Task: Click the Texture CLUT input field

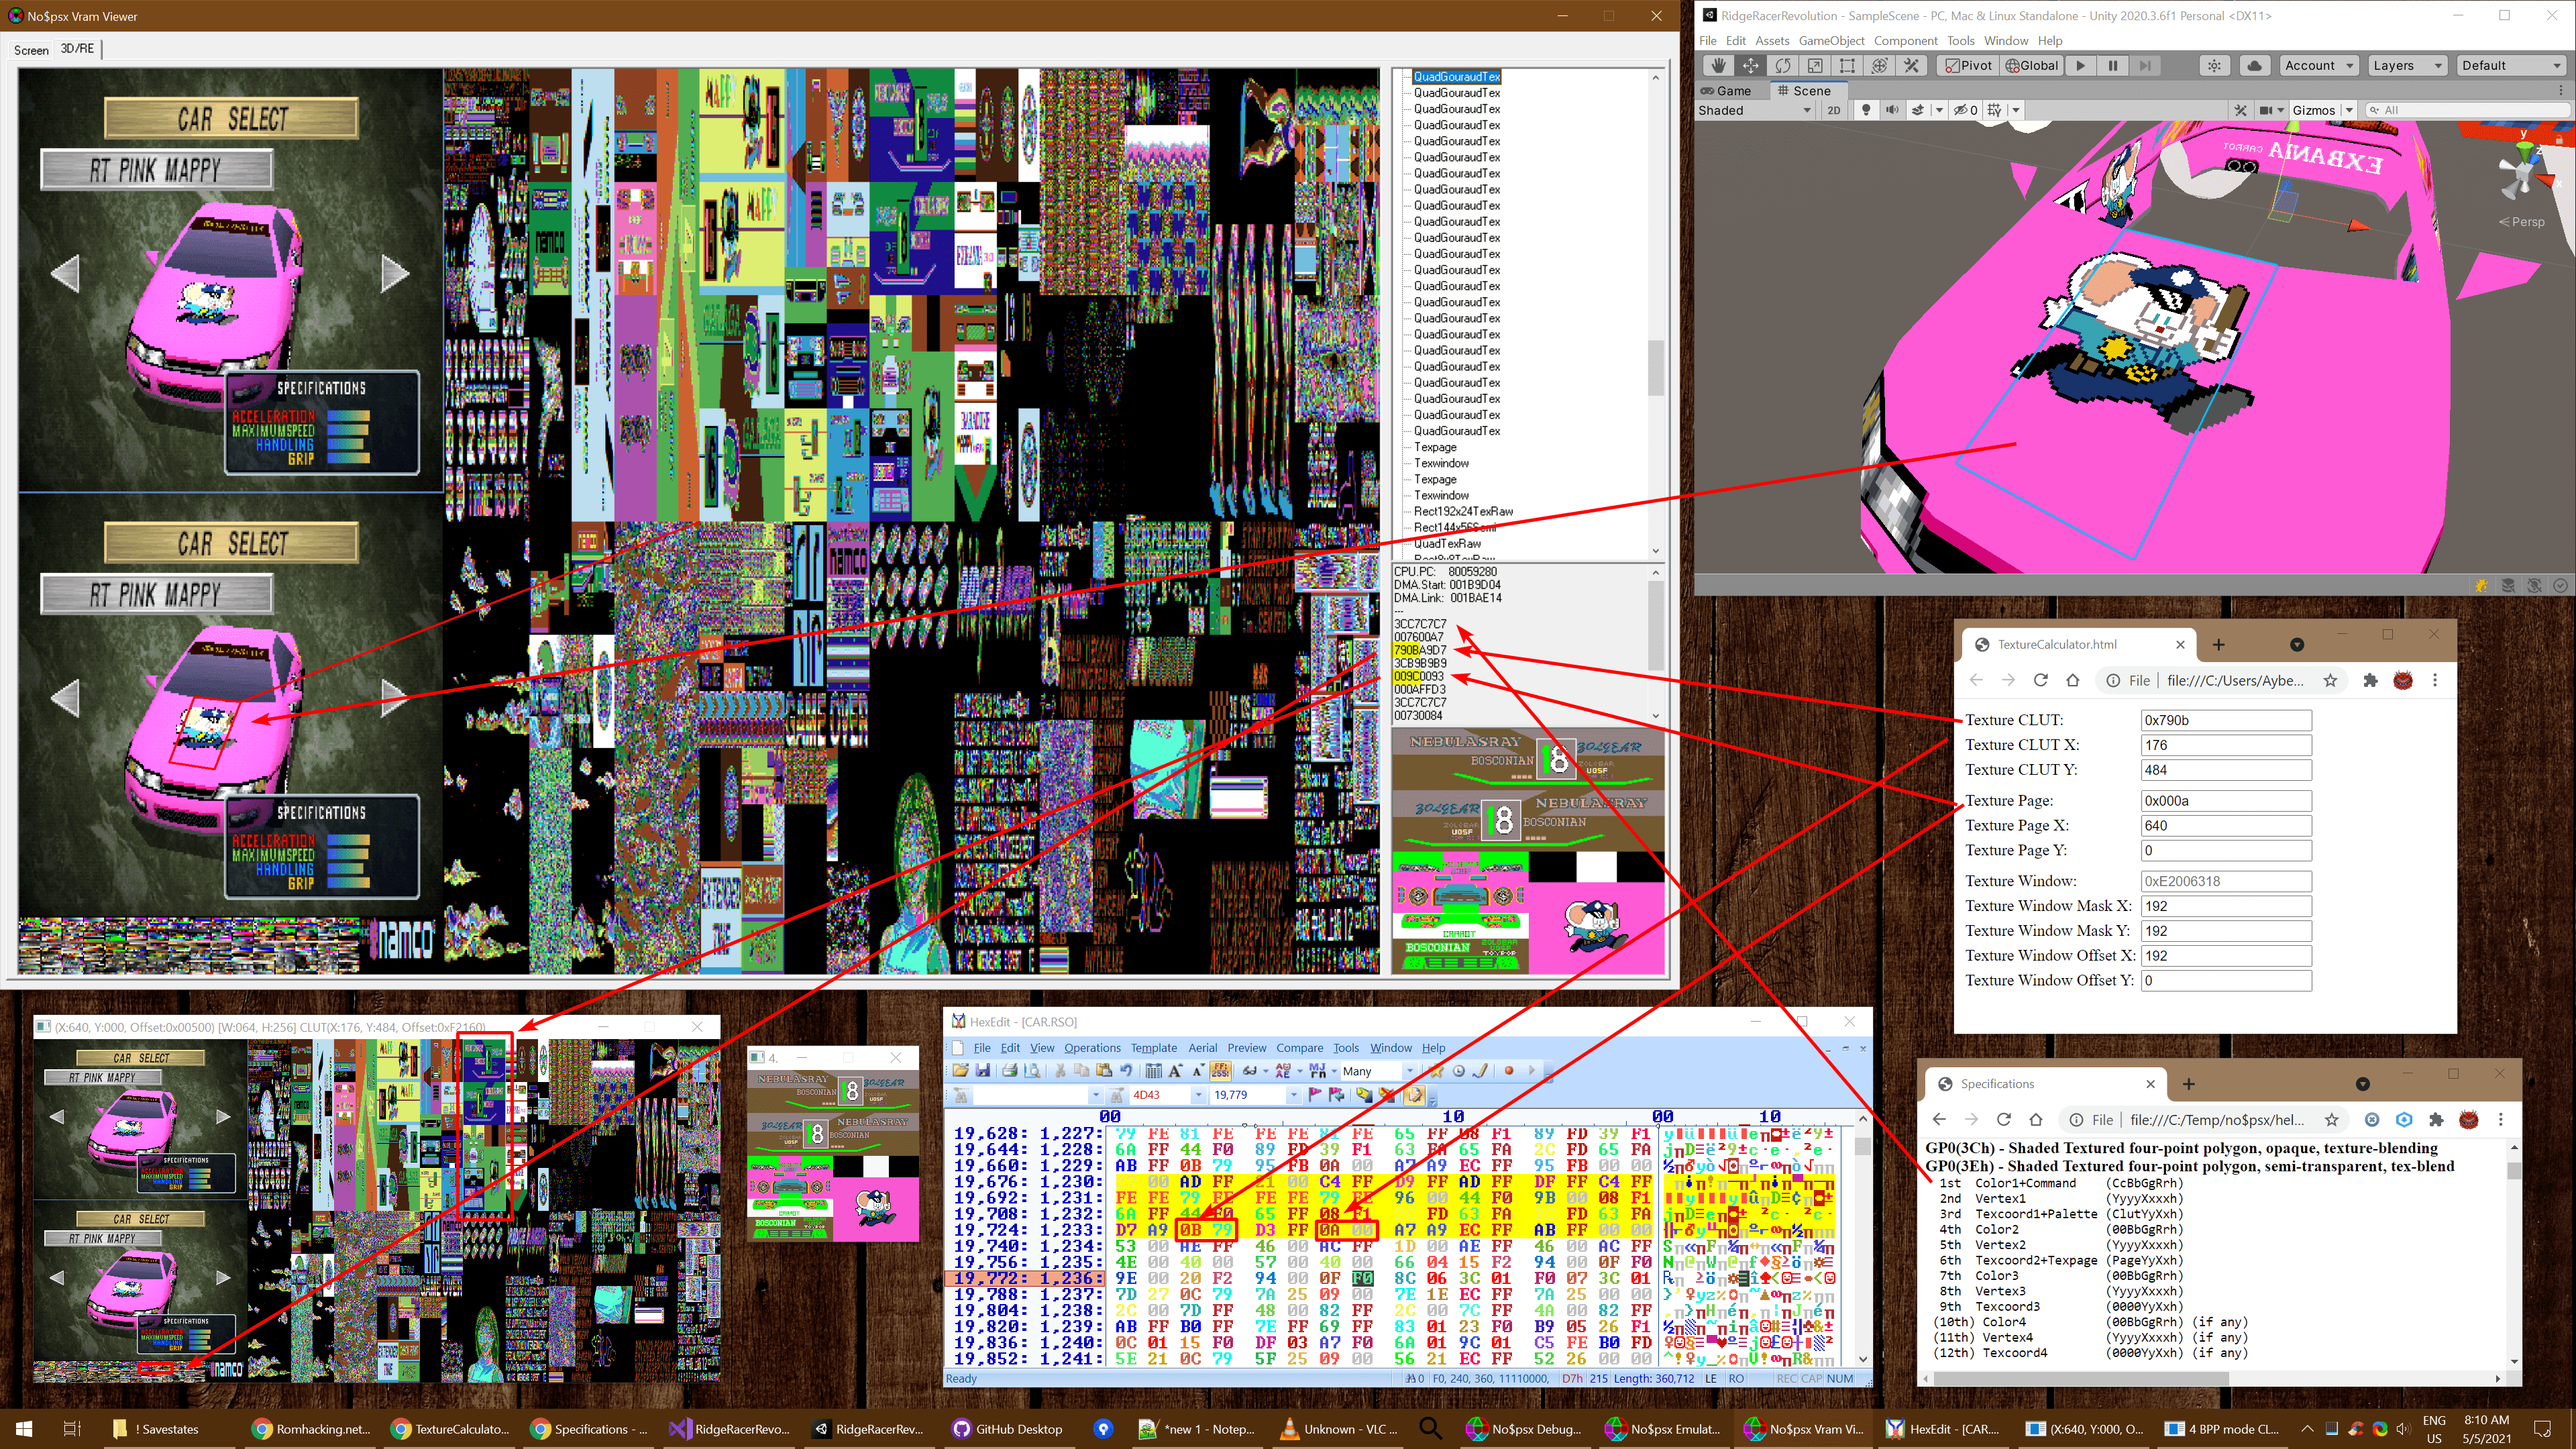Action: pos(2226,720)
